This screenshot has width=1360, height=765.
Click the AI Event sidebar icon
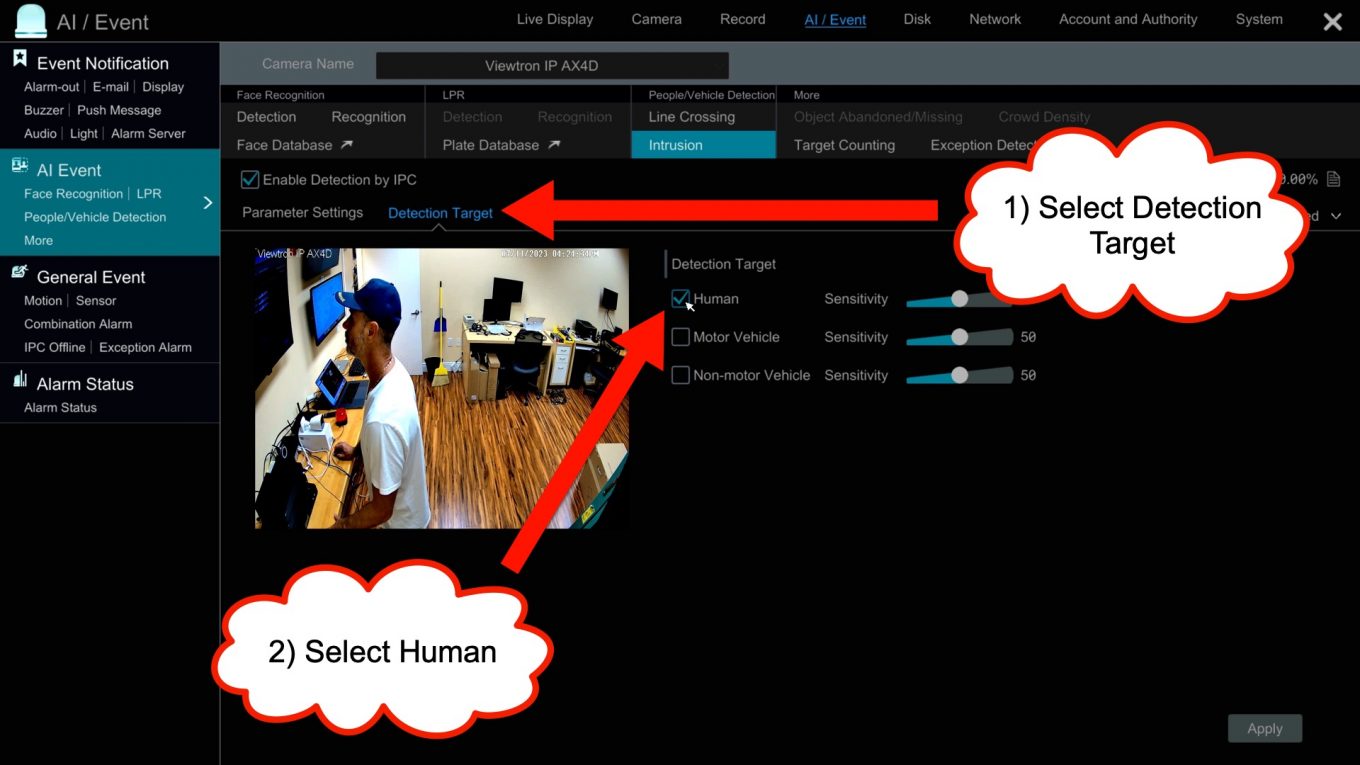(x=20, y=167)
